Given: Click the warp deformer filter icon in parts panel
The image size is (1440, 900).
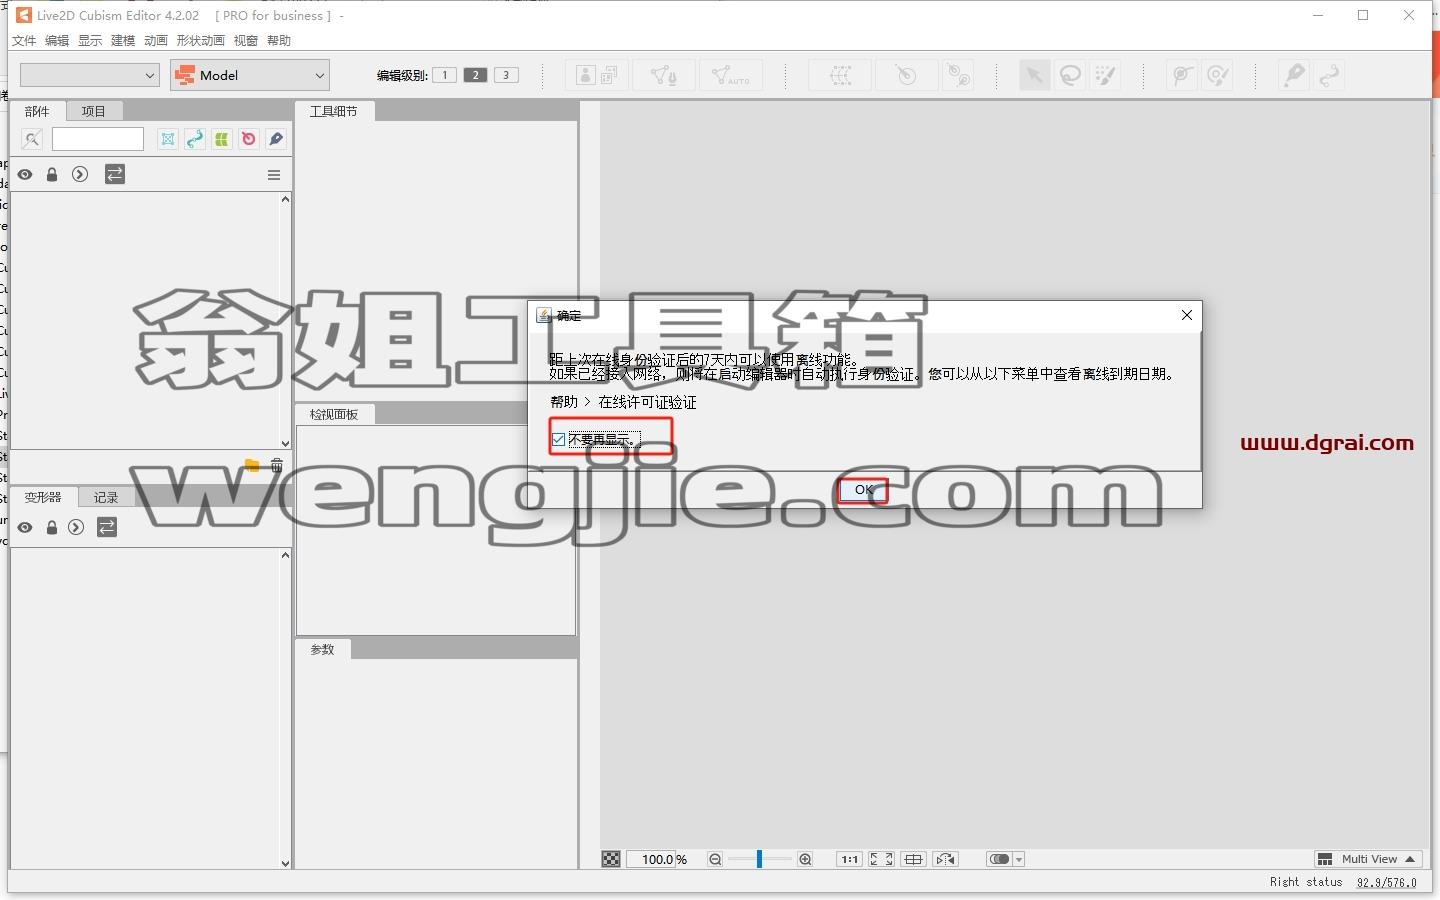Looking at the screenshot, I should 168,139.
